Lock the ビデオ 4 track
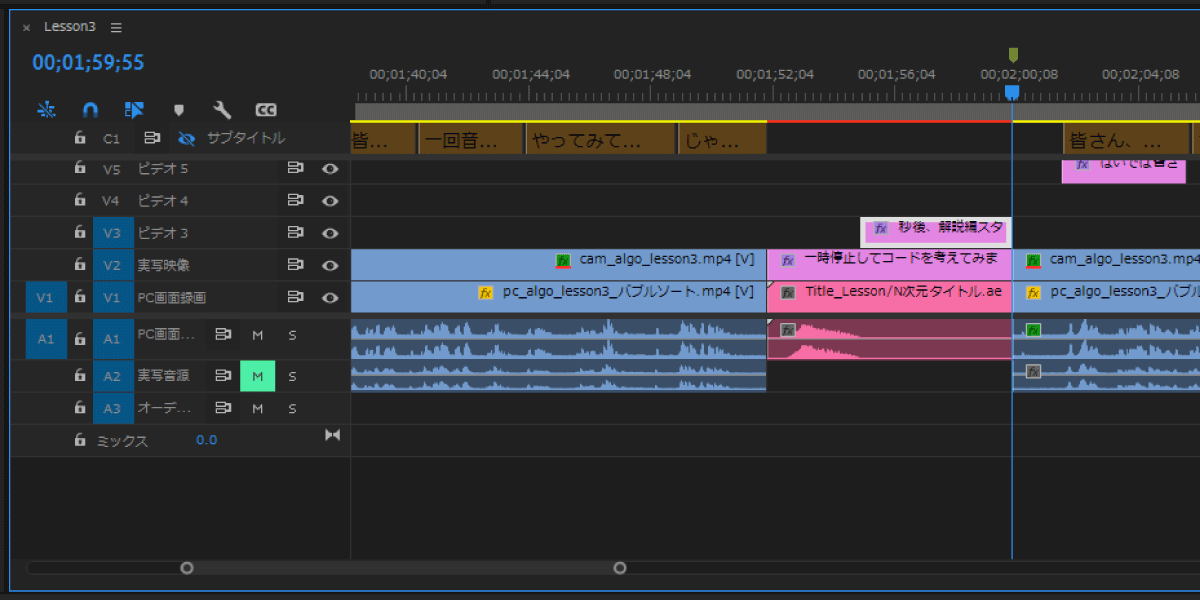 point(79,201)
